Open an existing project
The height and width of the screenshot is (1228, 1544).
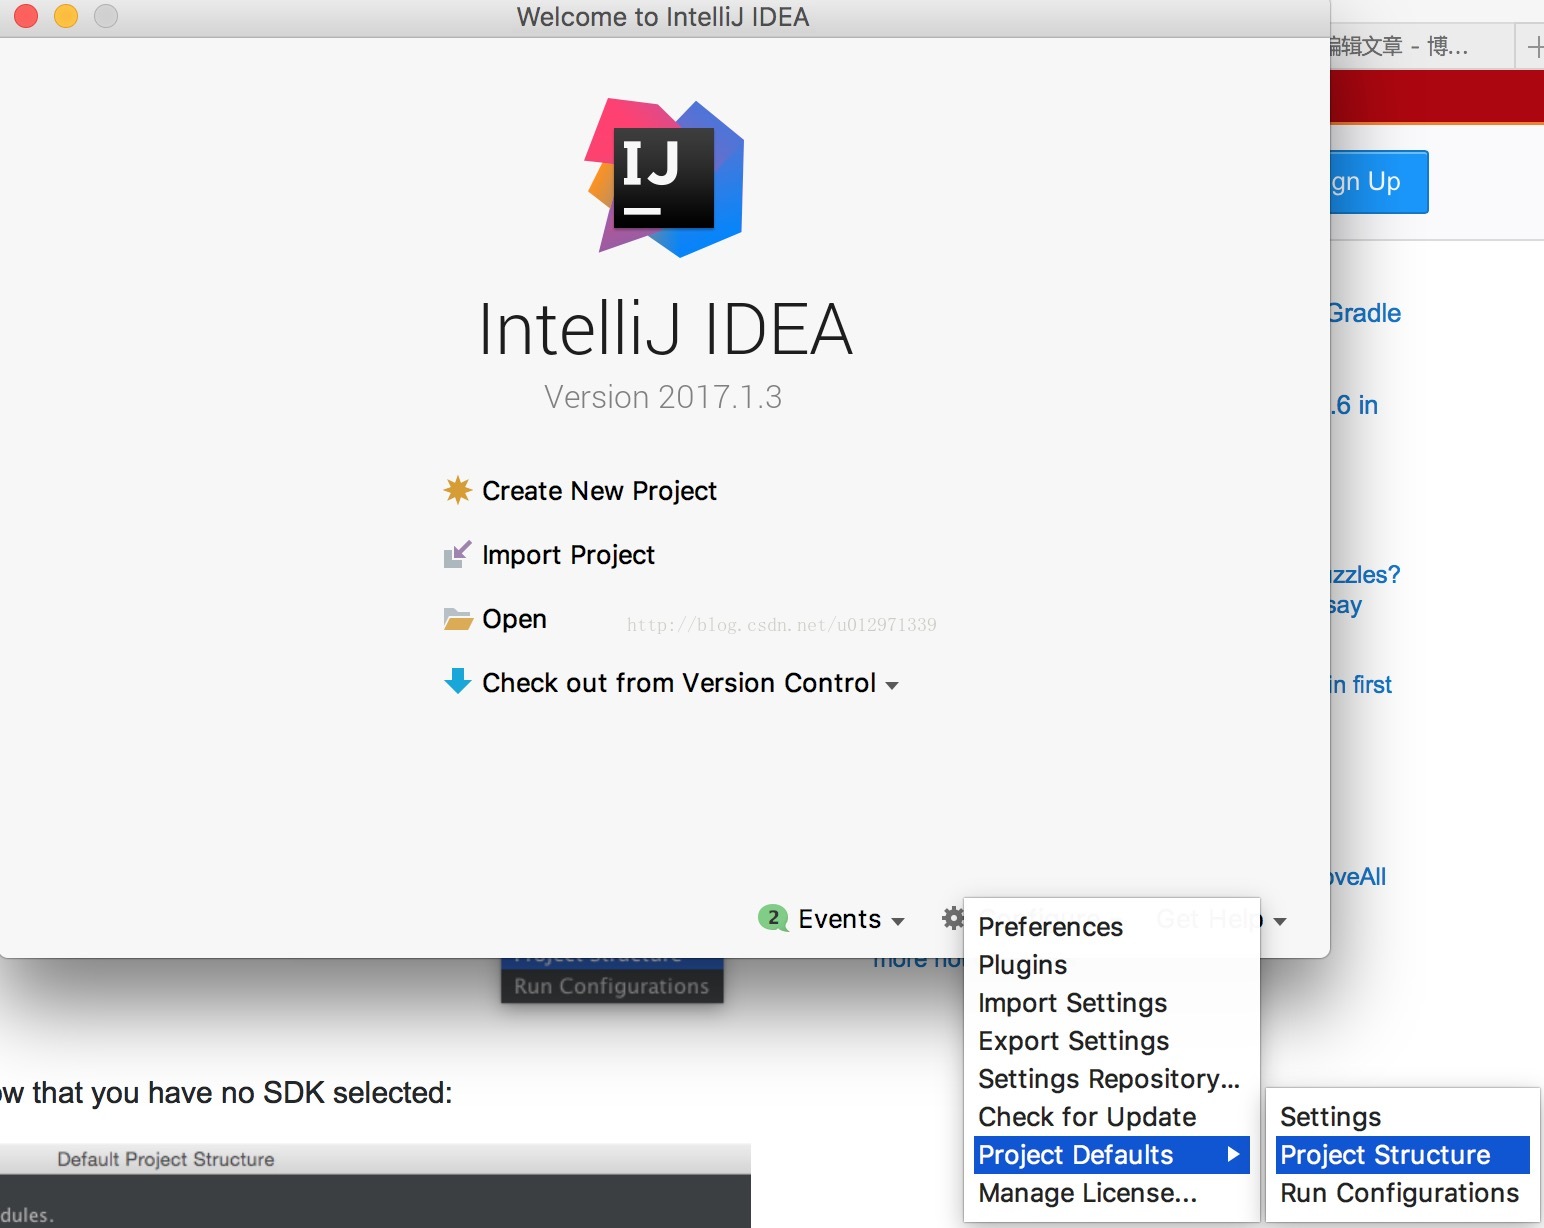pos(514,619)
